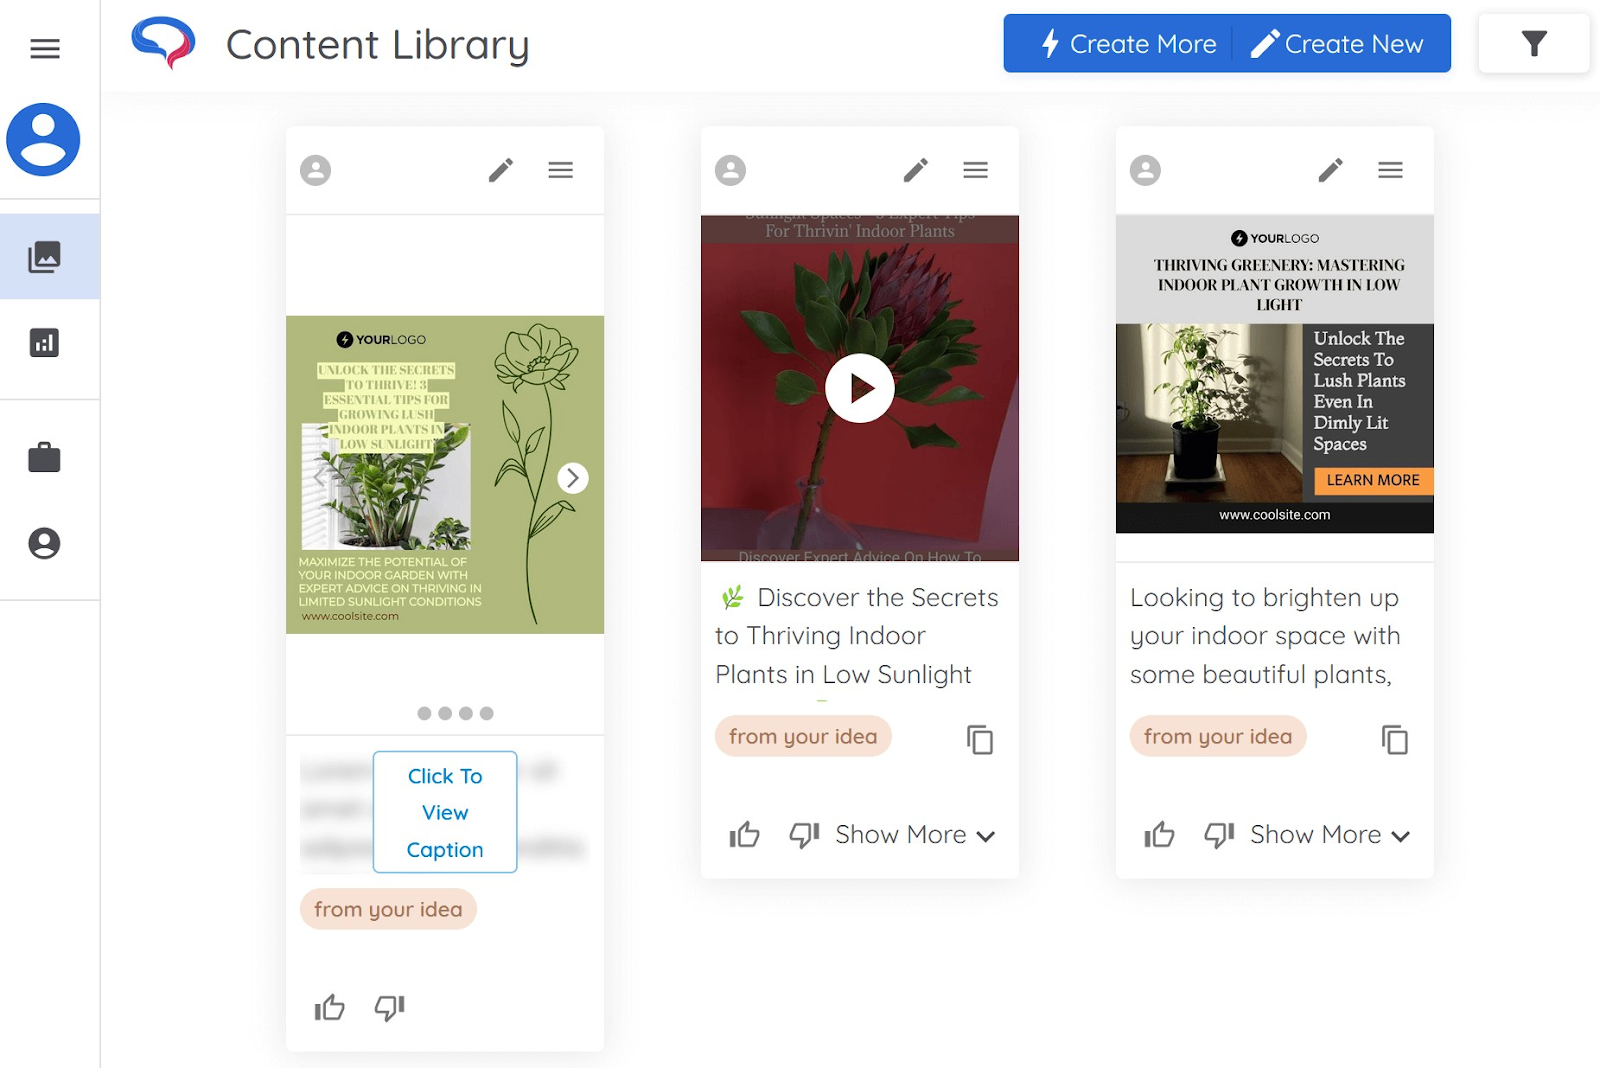Open the hamburger menu top-left

(44, 48)
